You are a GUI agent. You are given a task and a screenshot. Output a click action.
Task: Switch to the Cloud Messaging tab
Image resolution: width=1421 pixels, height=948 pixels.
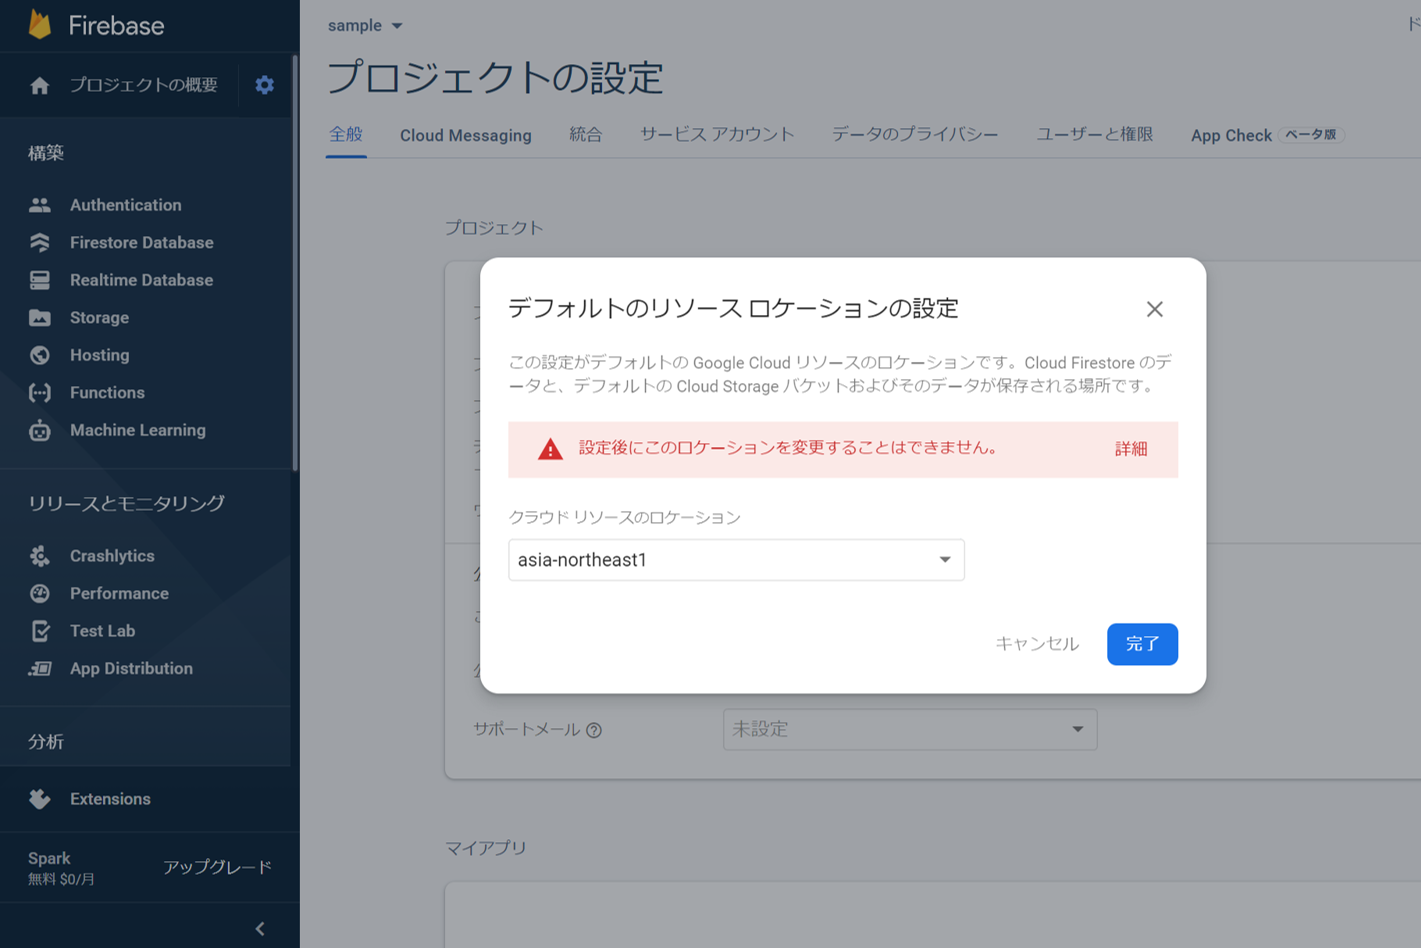tap(465, 135)
